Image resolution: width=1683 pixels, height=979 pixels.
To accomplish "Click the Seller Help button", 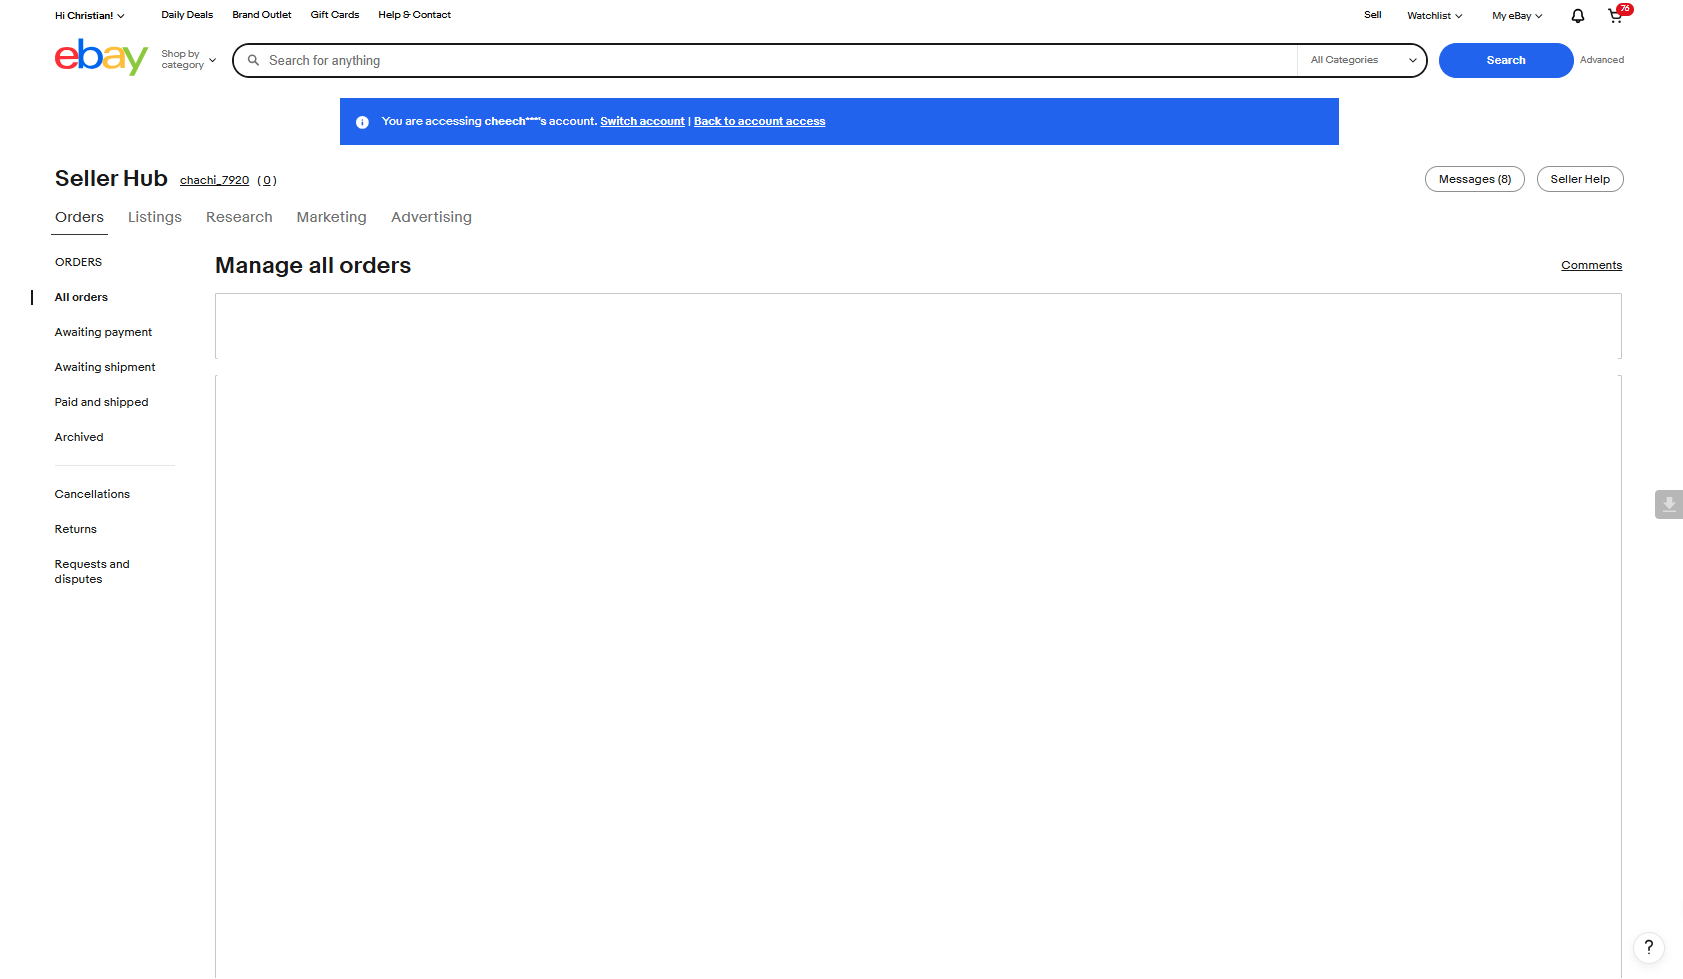I will 1580,179.
